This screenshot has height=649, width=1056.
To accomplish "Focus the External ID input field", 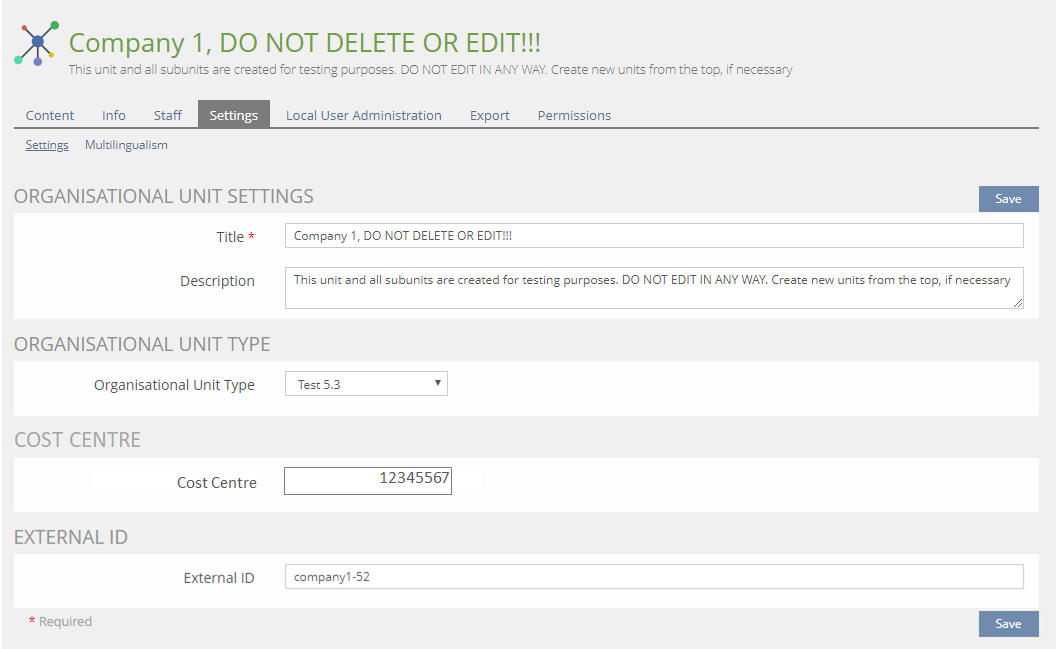I will tap(654, 577).
